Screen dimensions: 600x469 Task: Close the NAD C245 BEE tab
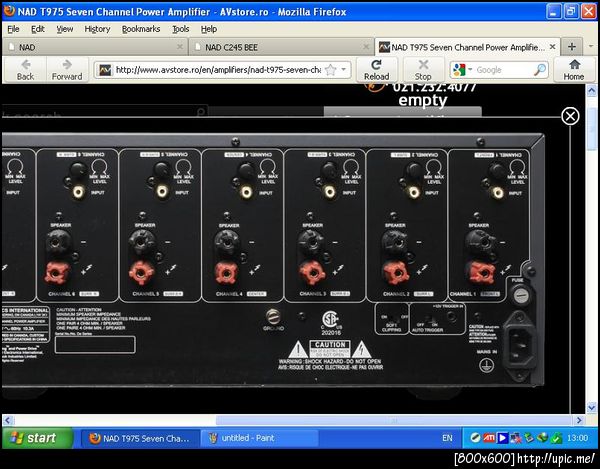(366, 47)
